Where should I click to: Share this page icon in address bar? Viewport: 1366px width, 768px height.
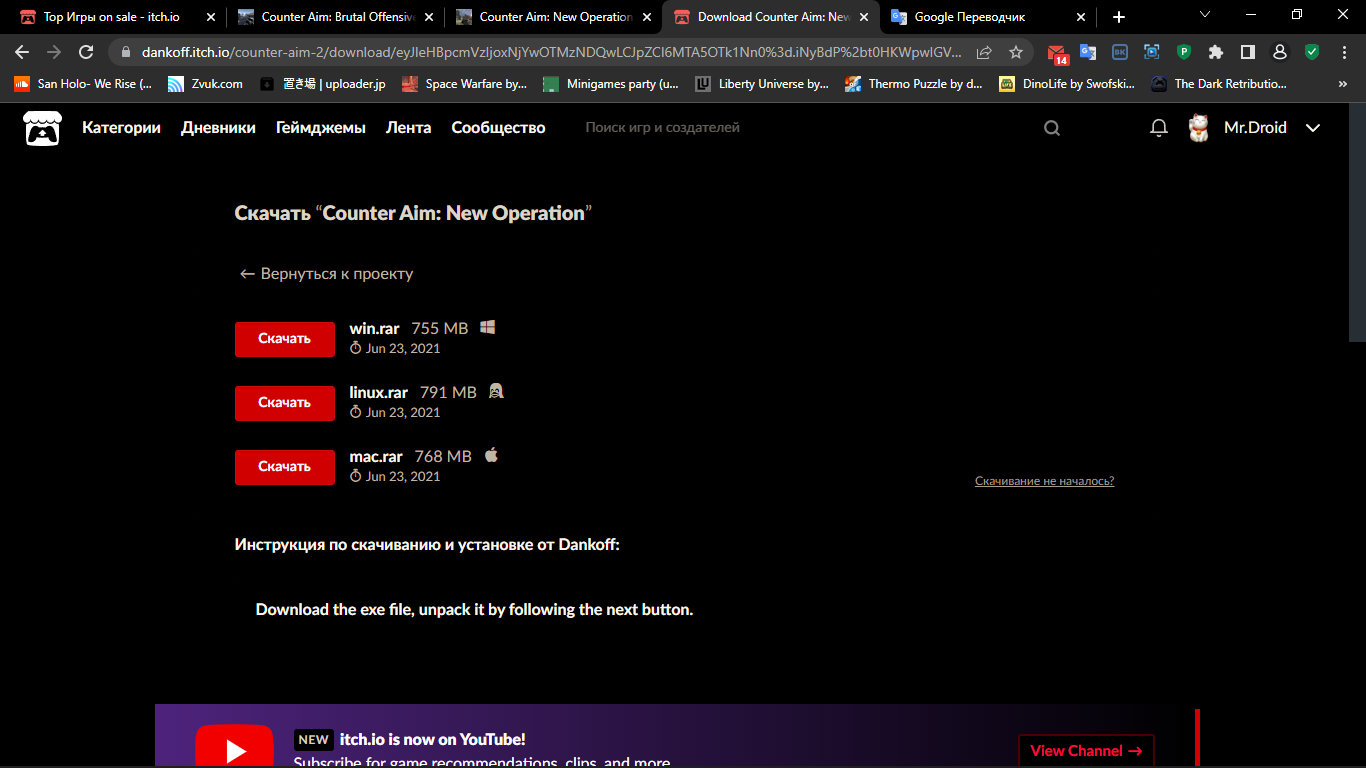tap(984, 52)
